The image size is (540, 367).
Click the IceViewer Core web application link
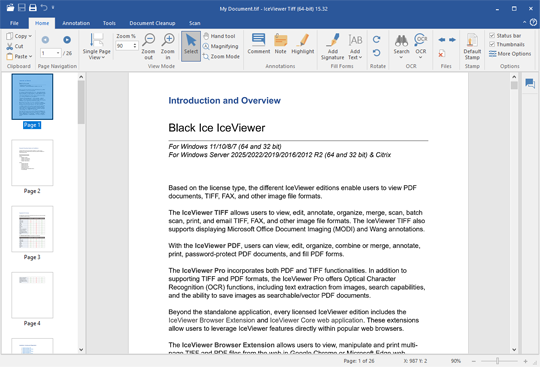[316, 320]
